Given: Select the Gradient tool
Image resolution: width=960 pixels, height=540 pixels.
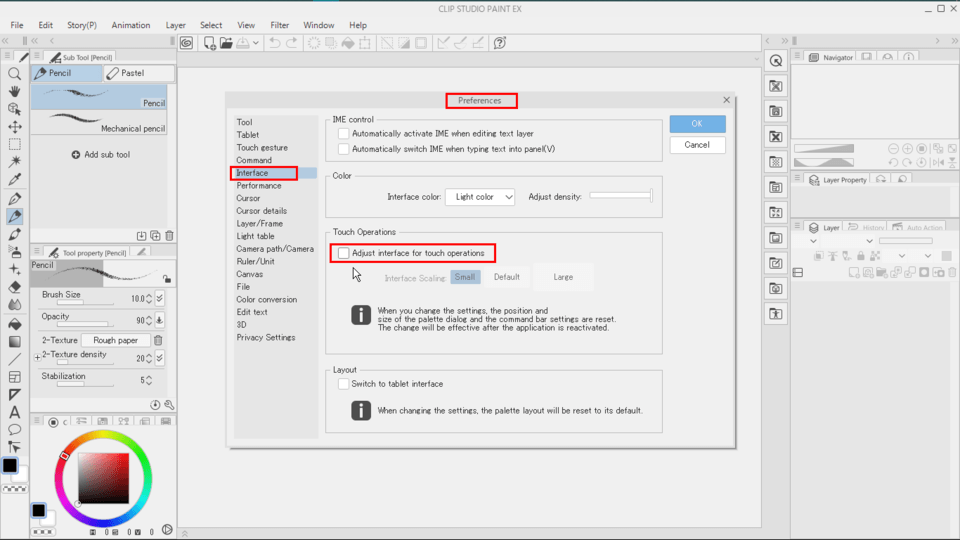Looking at the screenshot, I should coord(14,342).
